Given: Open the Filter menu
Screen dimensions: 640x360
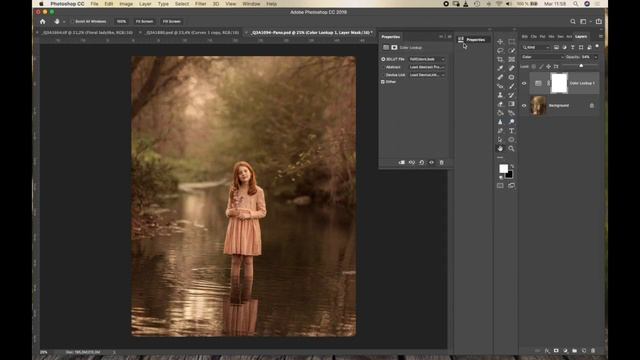Looking at the screenshot, I should 200,4.
